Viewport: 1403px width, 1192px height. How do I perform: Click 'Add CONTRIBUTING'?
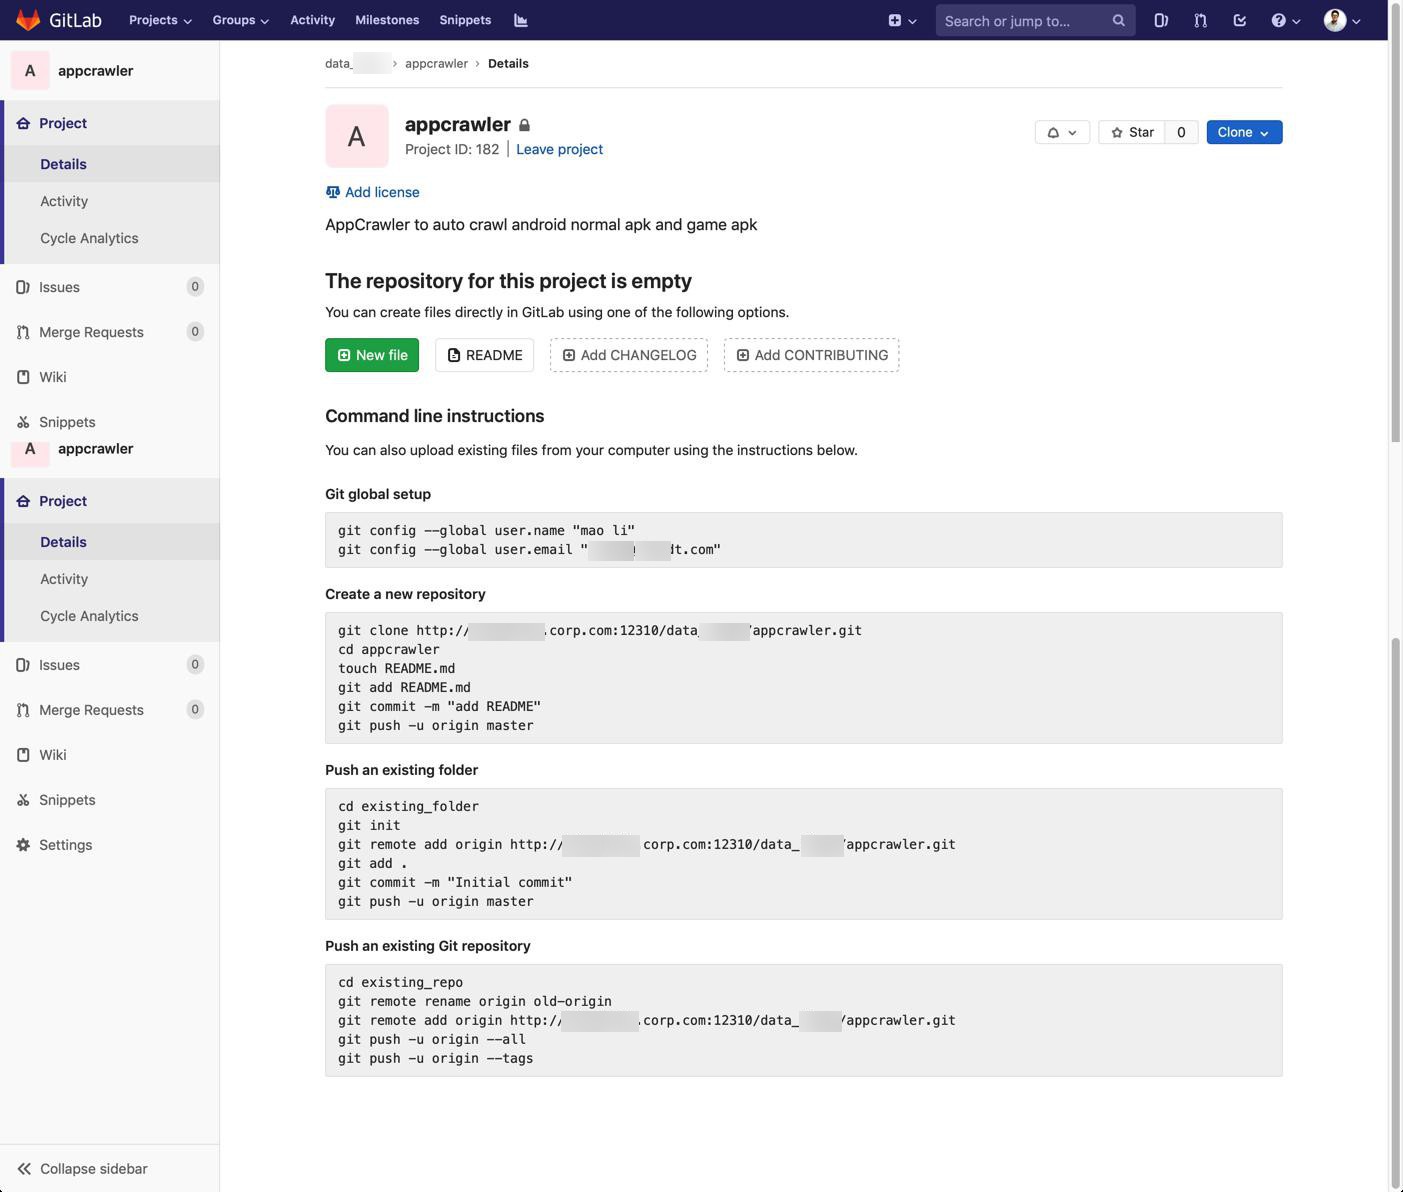pos(812,355)
